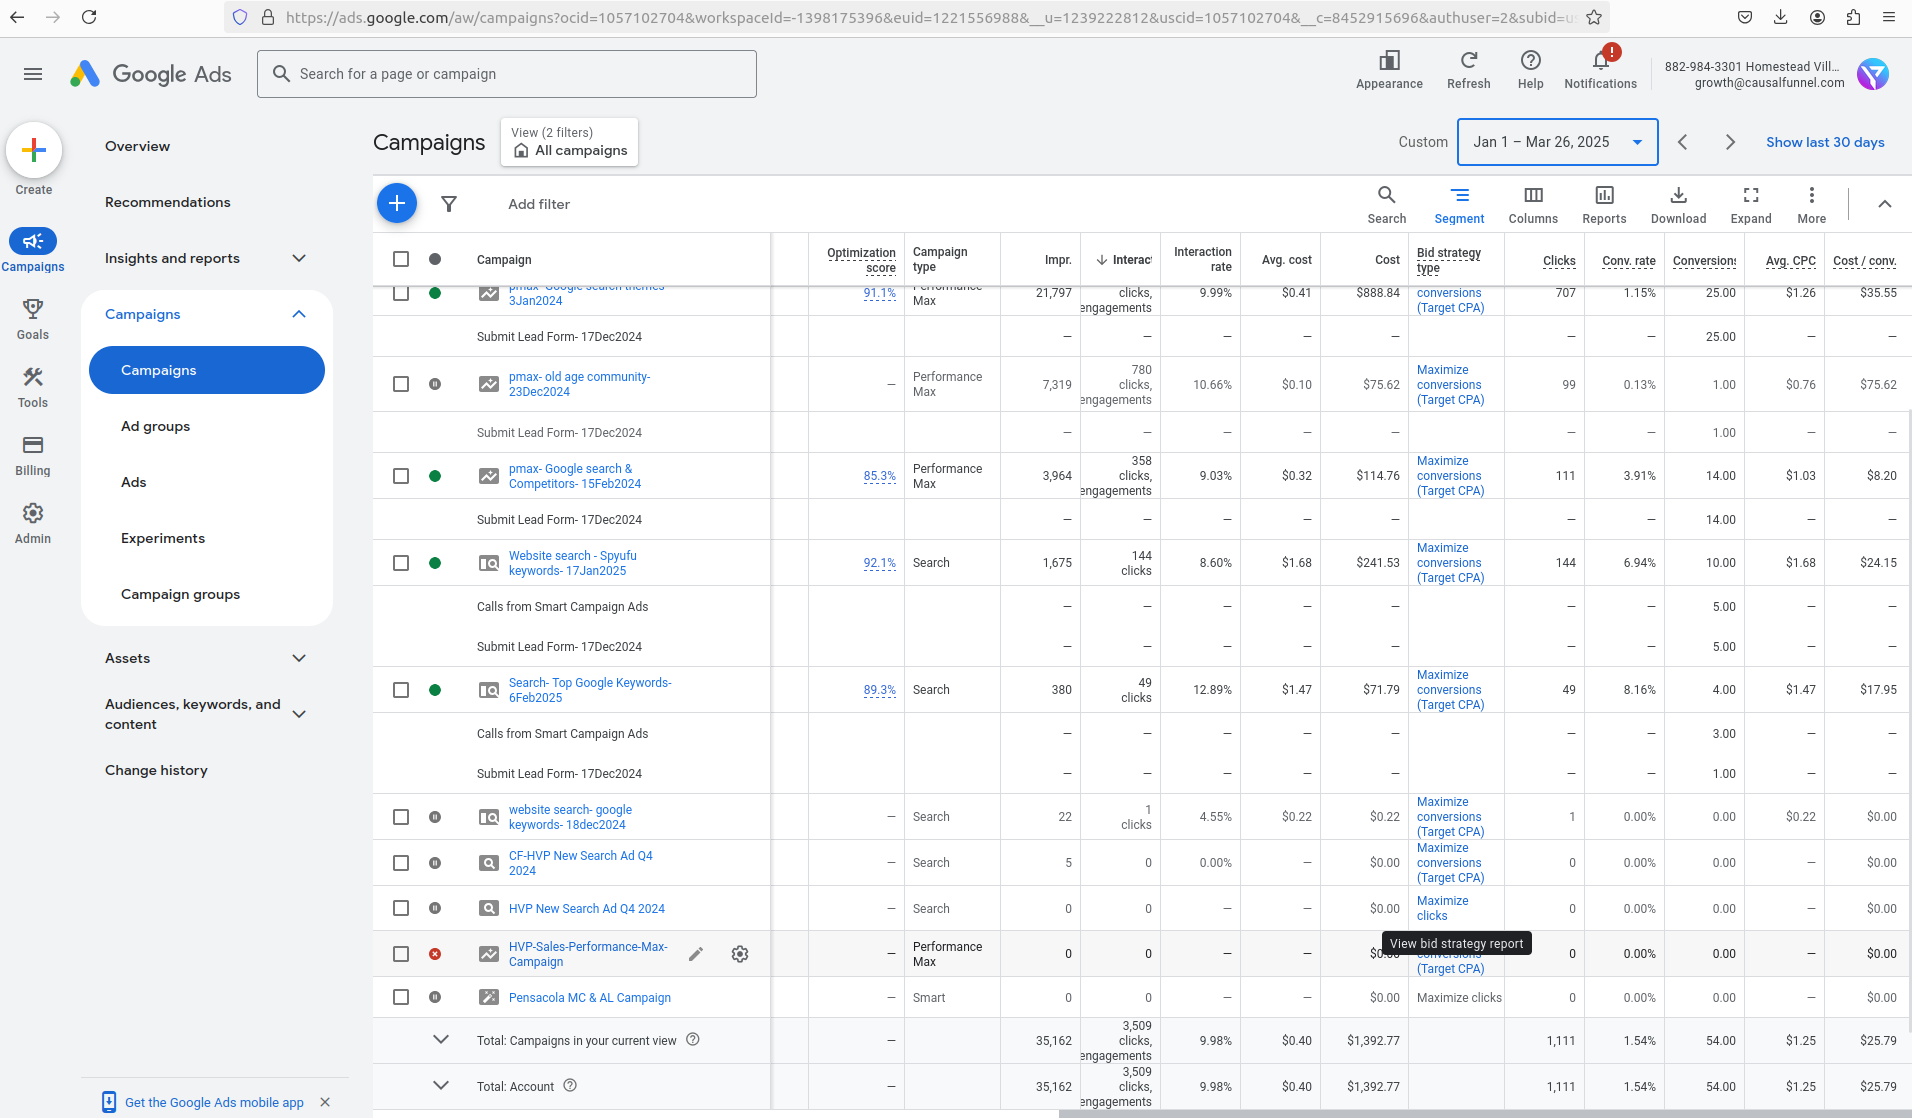The width and height of the screenshot is (1912, 1118).
Task: Click the Google Ads logo
Action: [x=151, y=74]
